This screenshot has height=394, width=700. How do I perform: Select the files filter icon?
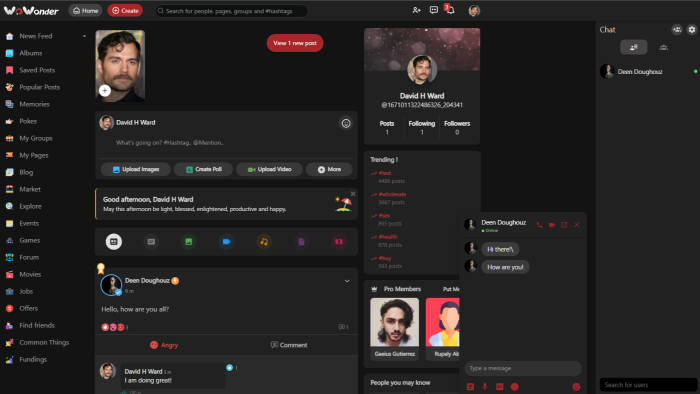pos(301,241)
